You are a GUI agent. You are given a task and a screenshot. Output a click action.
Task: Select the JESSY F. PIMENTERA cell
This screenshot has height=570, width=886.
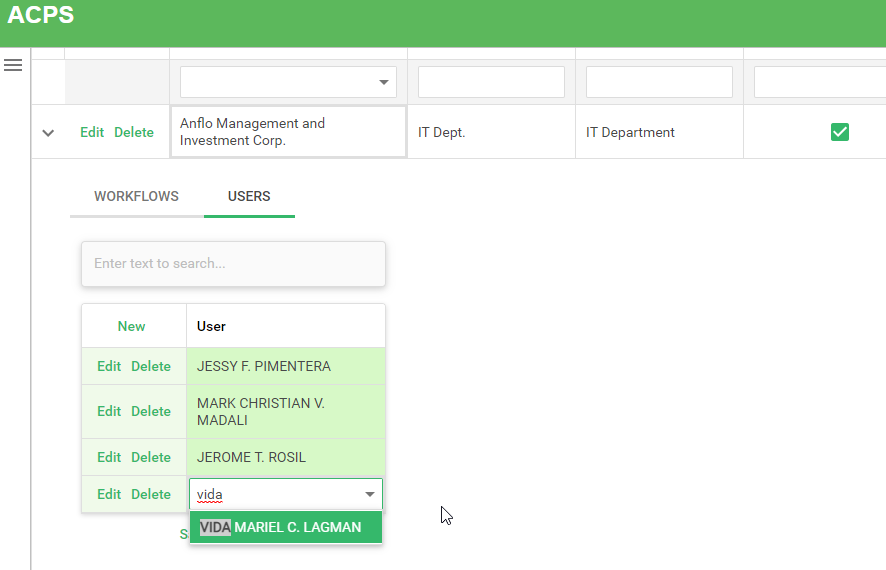pyautogui.click(x=286, y=366)
